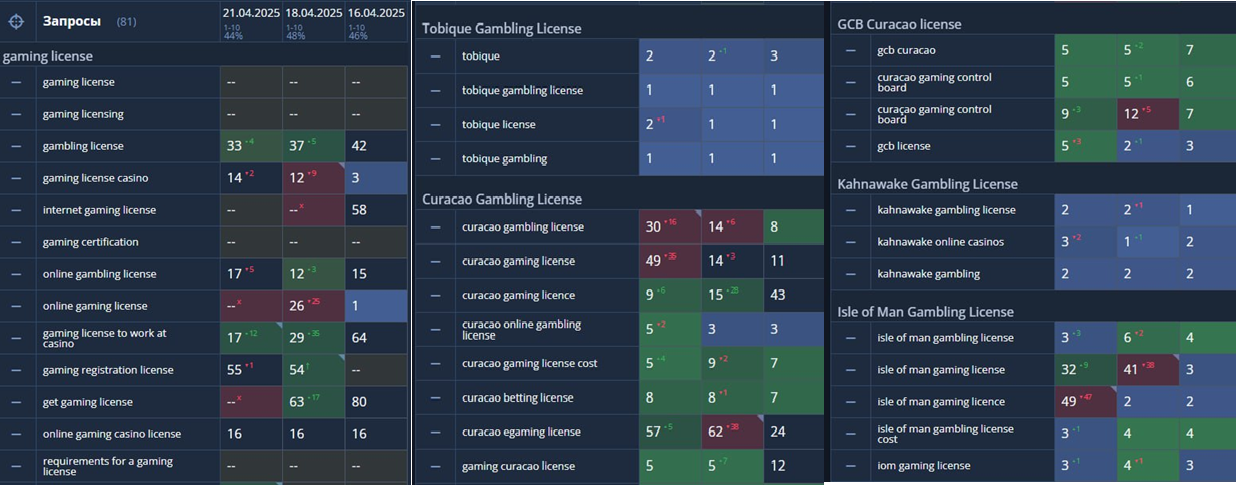Click the minus icon beside kahnawake online casinos

tap(850, 242)
